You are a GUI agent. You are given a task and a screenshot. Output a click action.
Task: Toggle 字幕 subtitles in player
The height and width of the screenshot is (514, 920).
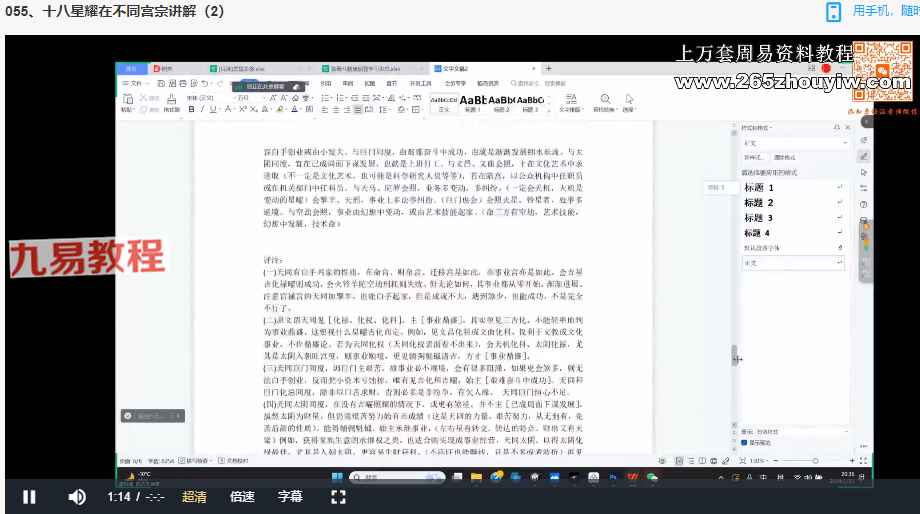tap(290, 497)
